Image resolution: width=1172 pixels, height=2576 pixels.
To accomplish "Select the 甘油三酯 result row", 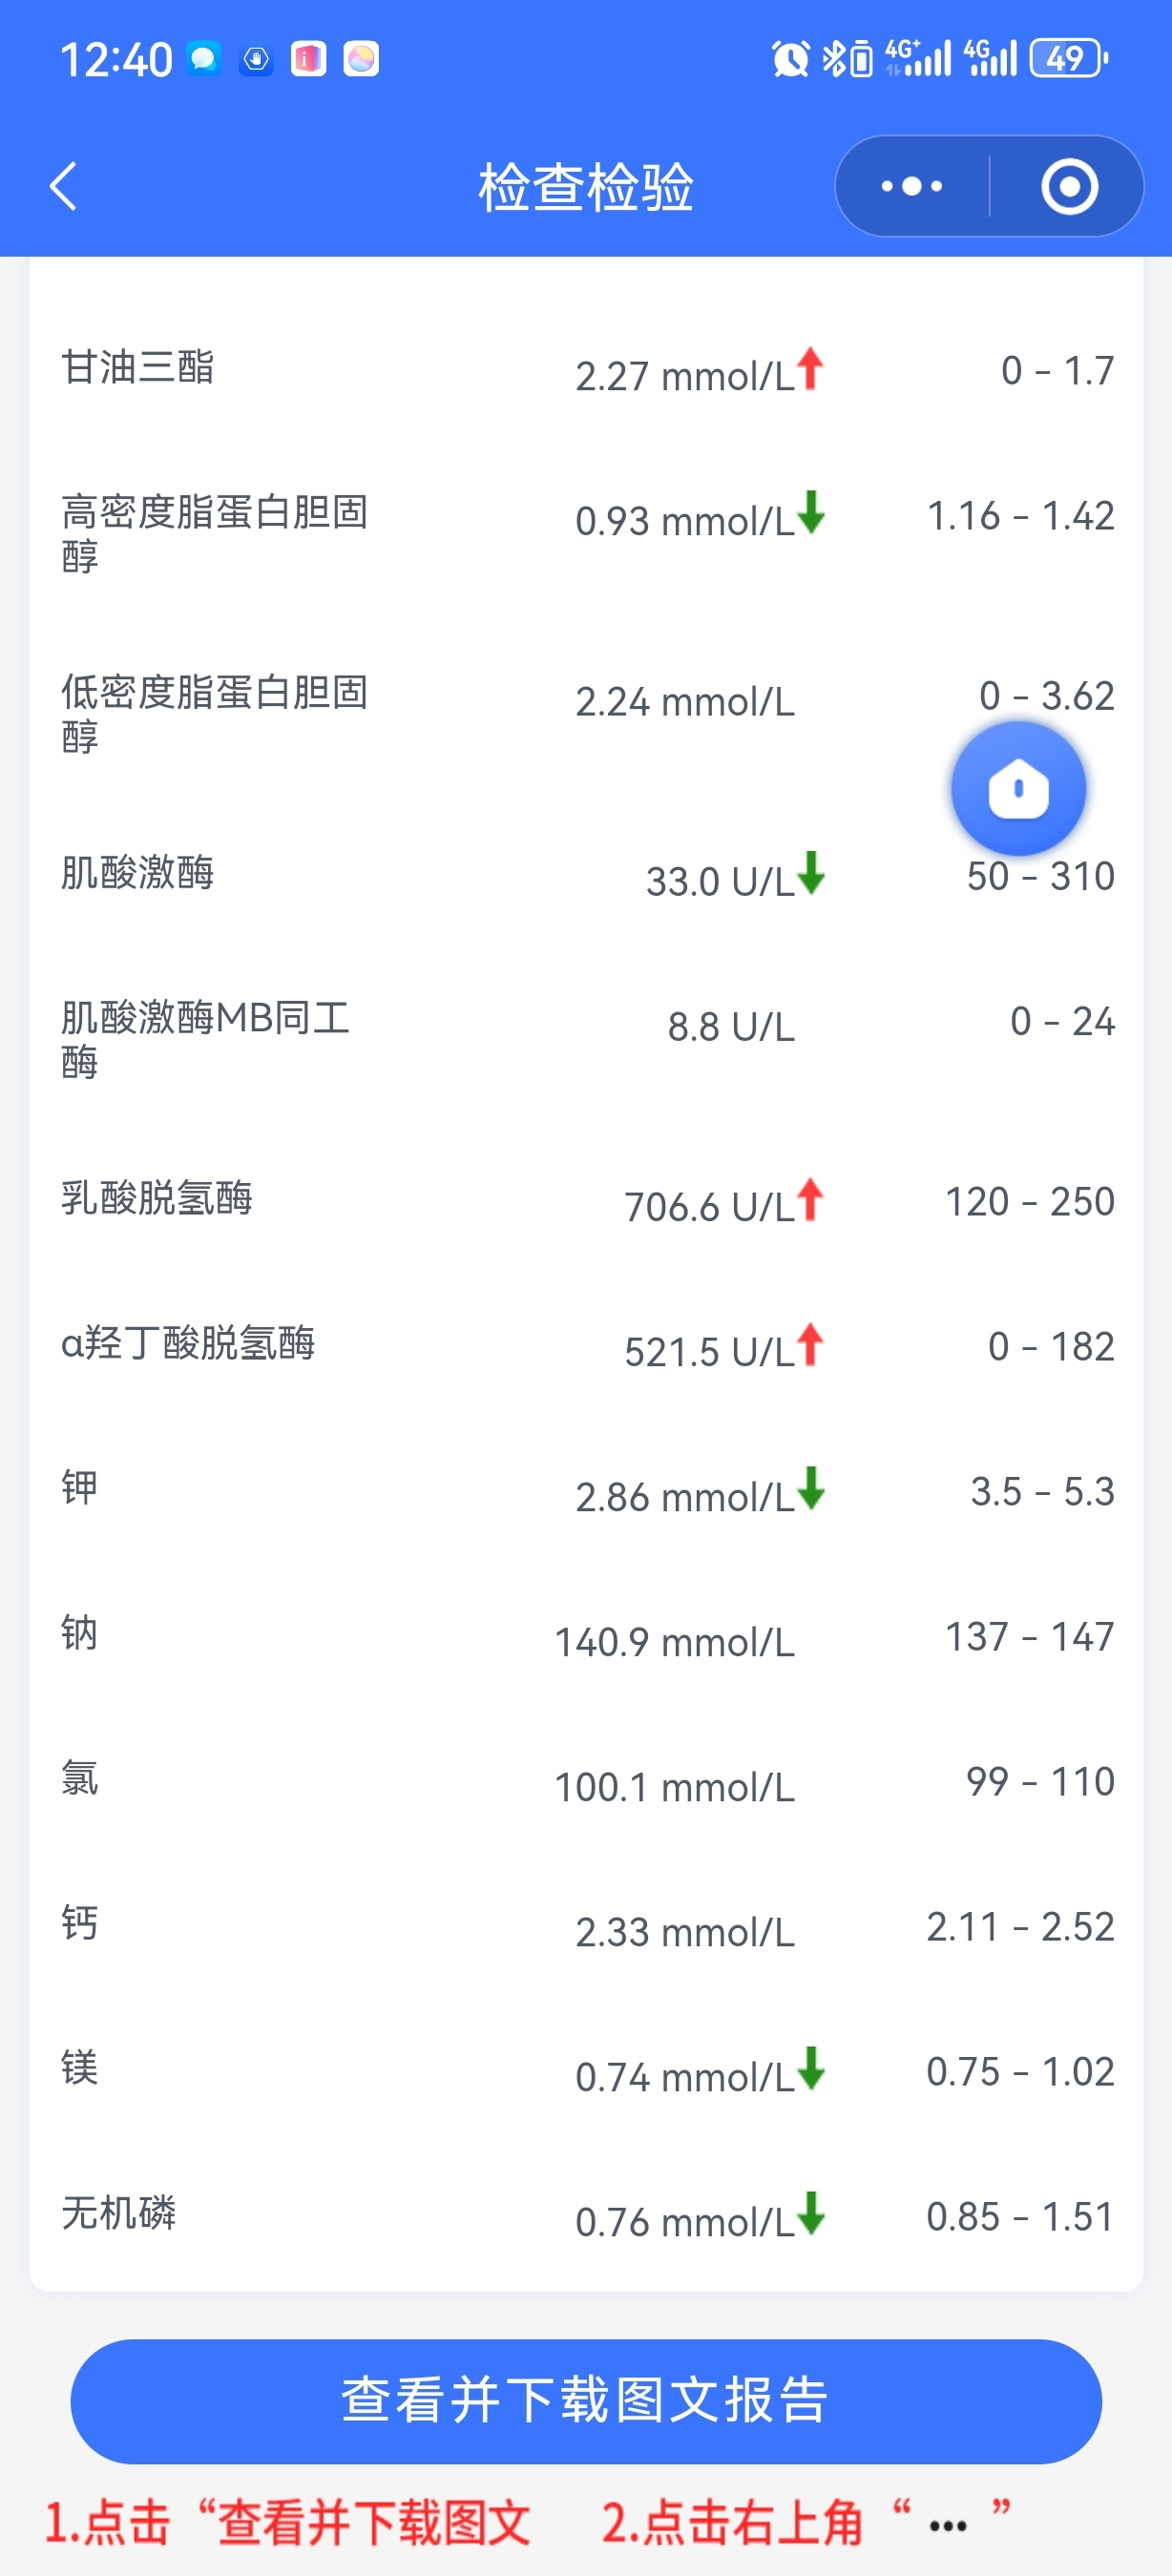I will click(x=586, y=370).
